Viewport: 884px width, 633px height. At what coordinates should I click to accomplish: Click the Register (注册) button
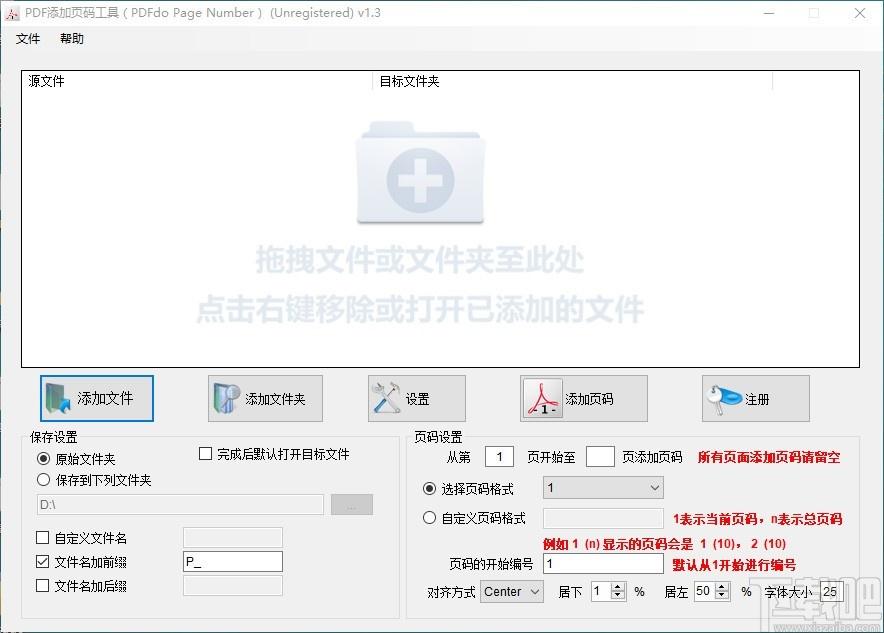[x=755, y=399]
